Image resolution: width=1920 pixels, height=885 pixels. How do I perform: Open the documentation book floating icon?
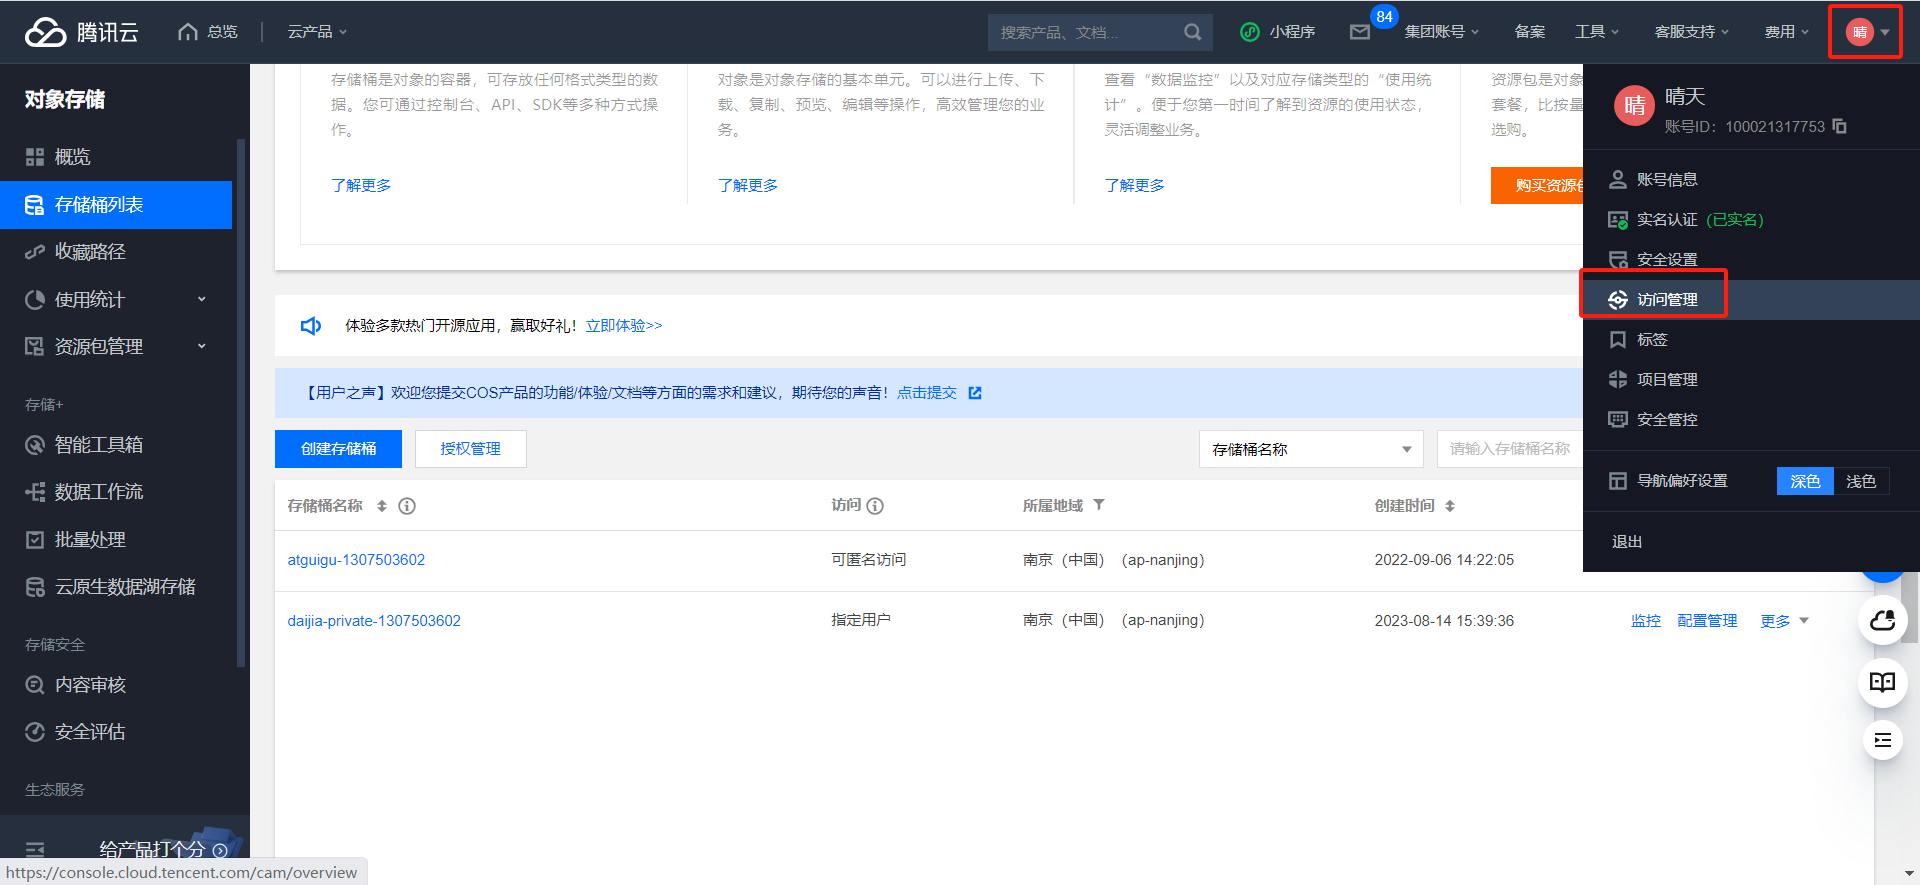click(x=1882, y=682)
